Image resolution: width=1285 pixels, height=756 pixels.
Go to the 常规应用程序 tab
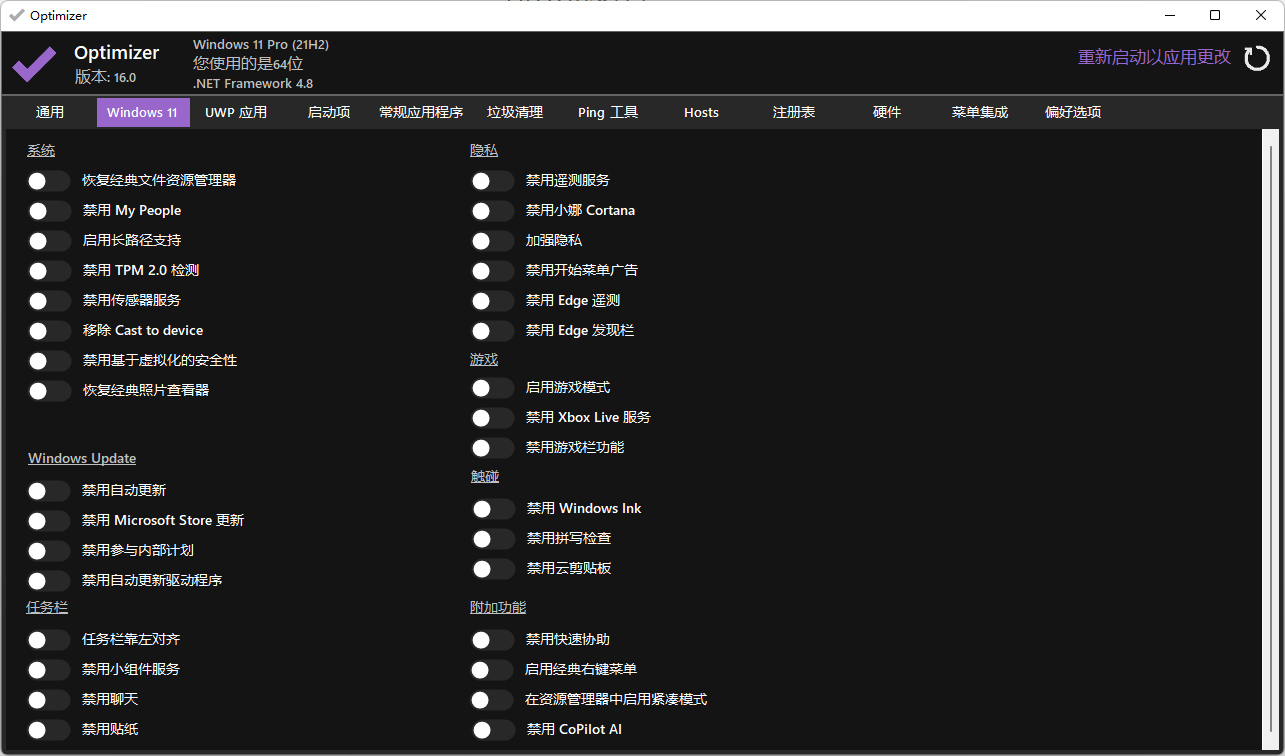point(421,112)
